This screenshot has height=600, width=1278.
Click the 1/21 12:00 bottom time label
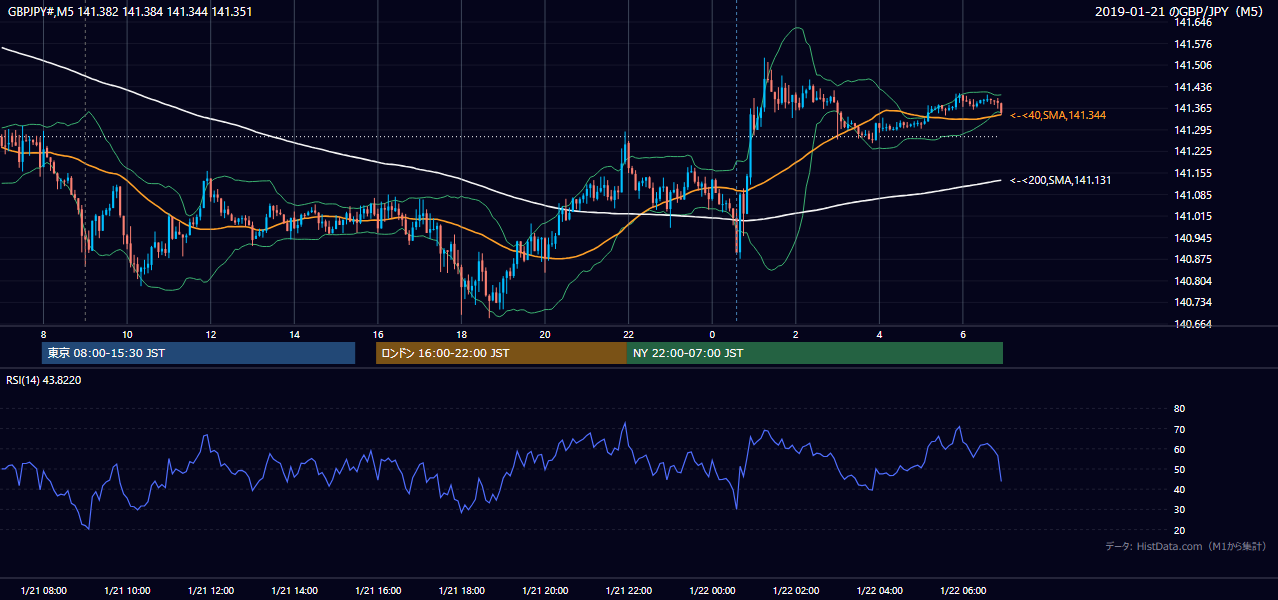210,591
